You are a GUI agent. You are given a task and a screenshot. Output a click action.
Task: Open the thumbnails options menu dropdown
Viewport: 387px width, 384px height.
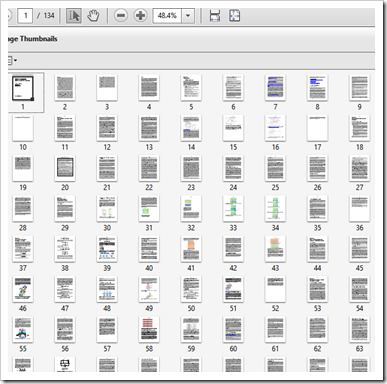12,60
